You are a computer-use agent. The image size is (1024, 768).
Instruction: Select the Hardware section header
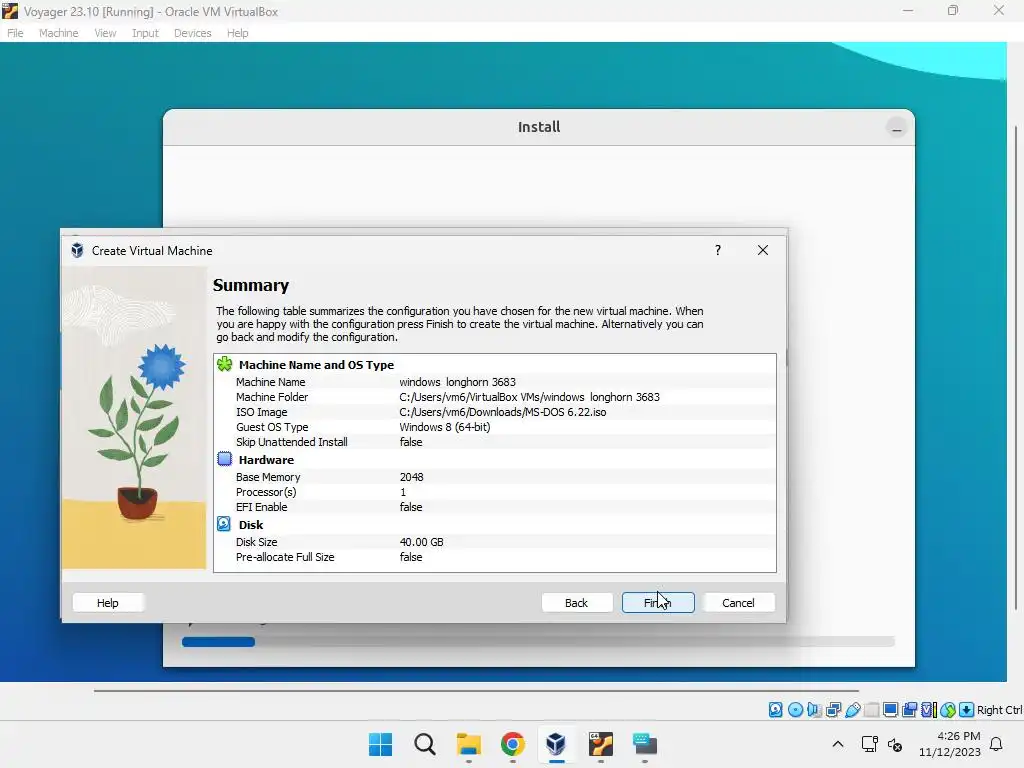click(x=266, y=460)
